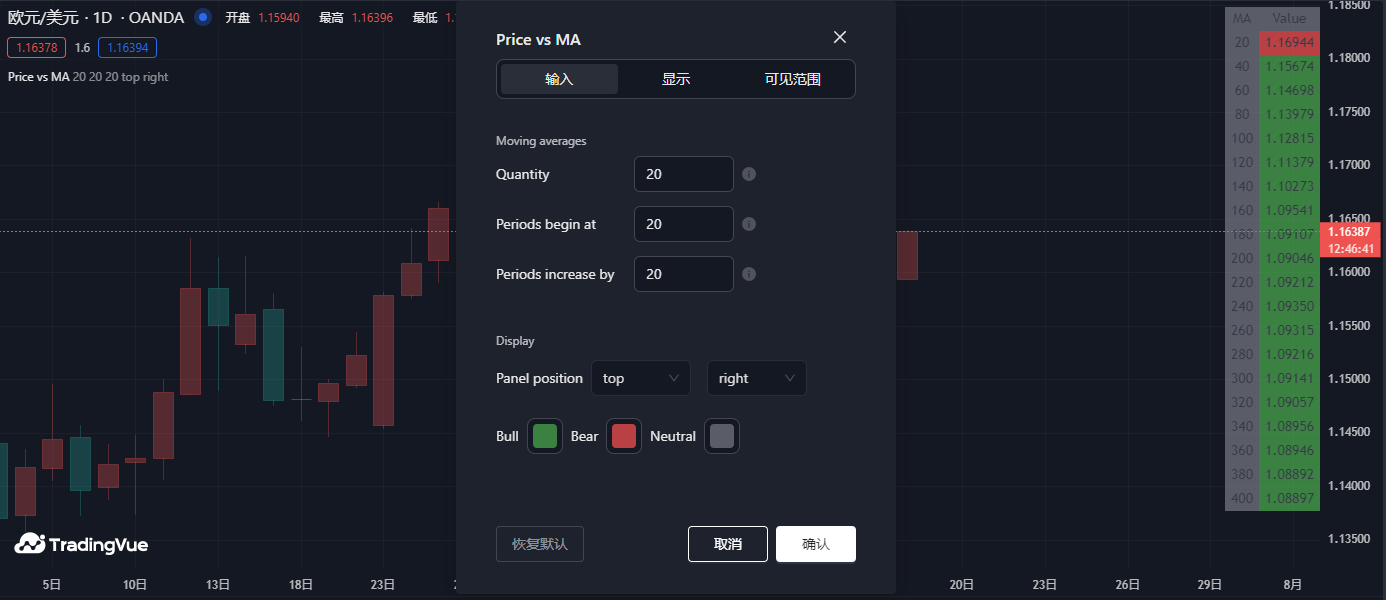Viewport: 1386px width, 600px height.
Task: Click the Periods begin at input field
Action: click(x=684, y=224)
